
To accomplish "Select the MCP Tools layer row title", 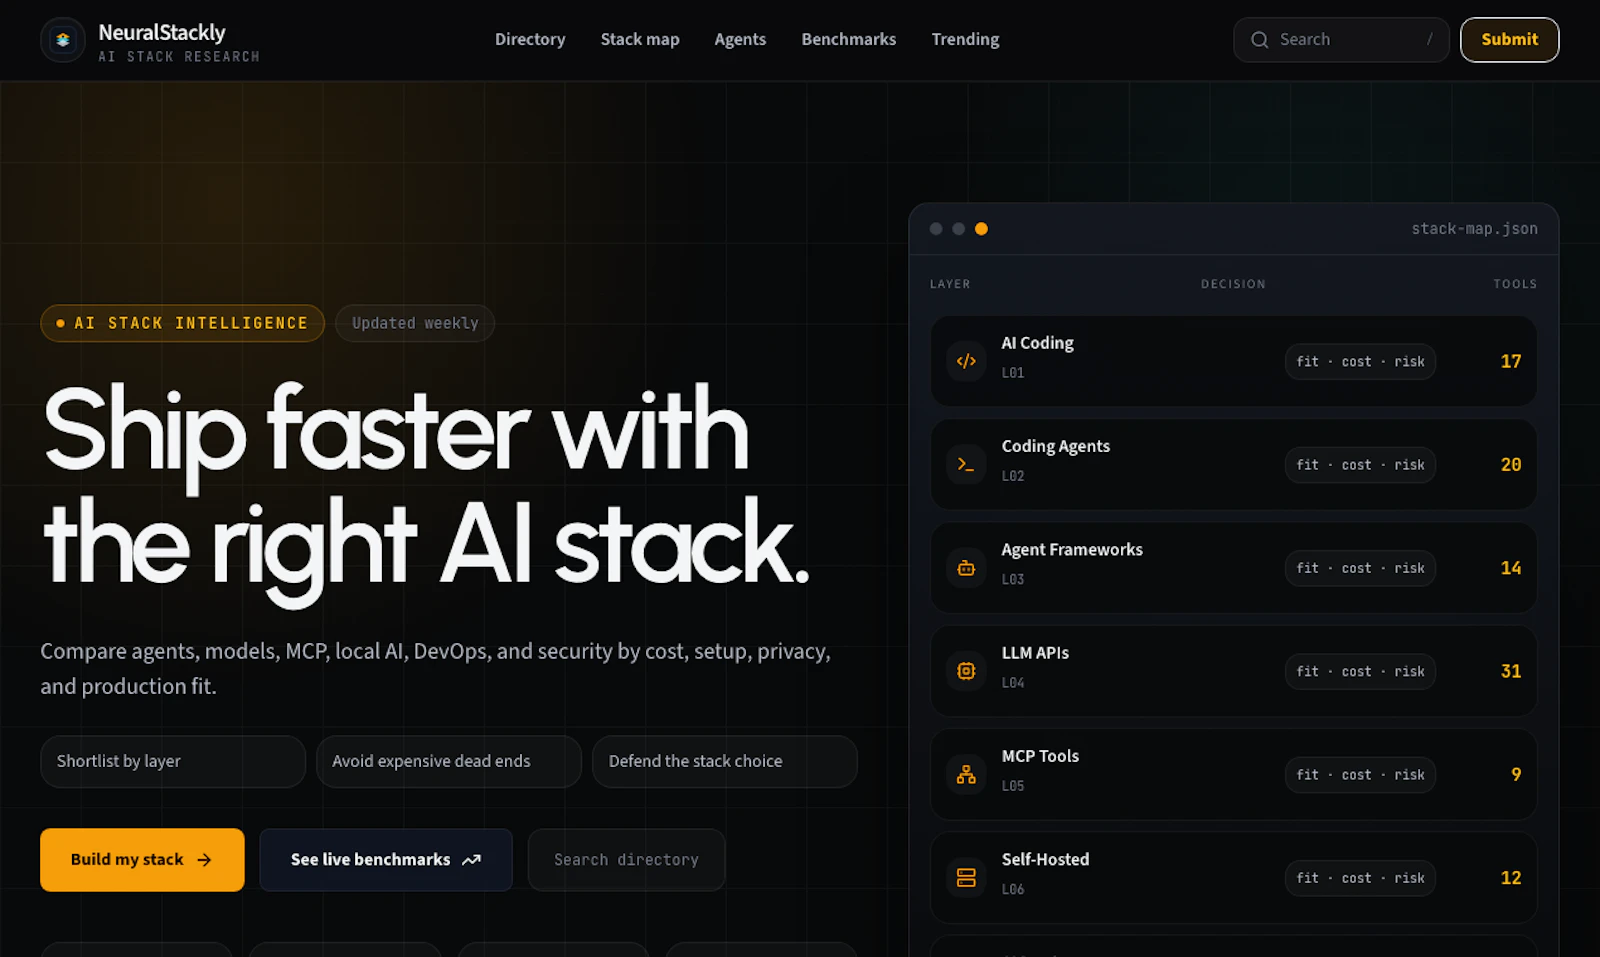I will point(1040,756).
